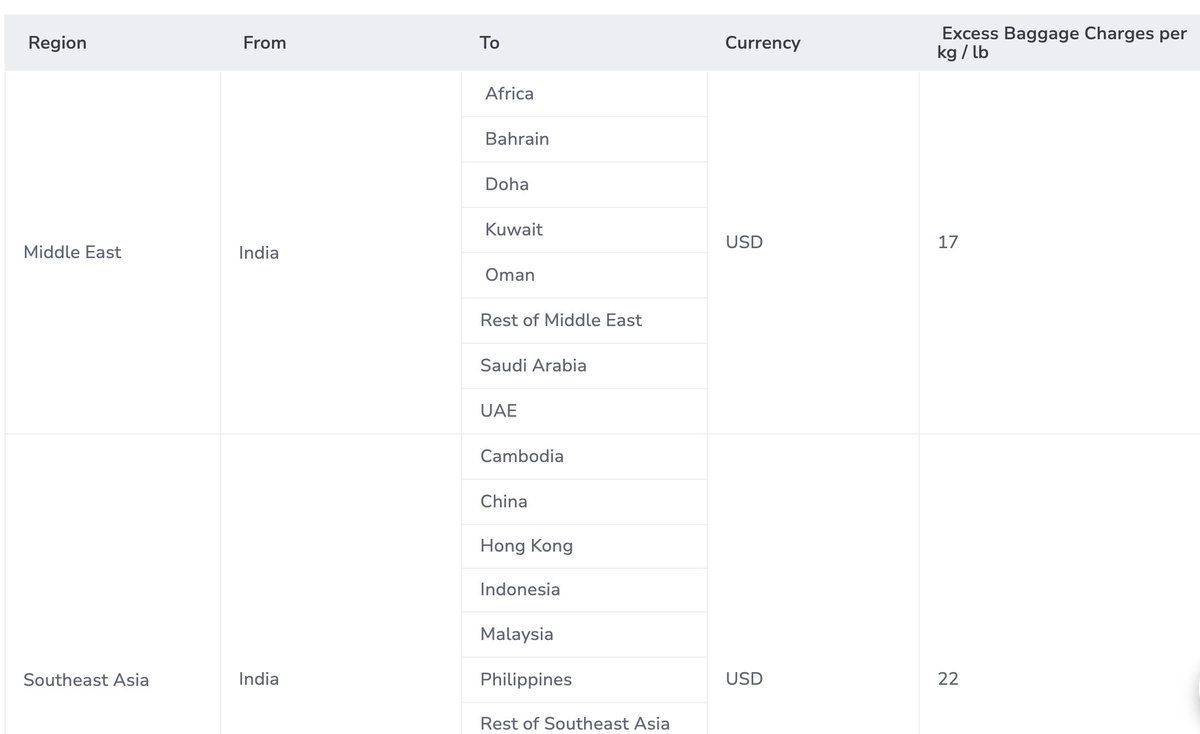Click the Southeast Asia region cell
The image size is (1200, 734).
(x=112, y=584)
